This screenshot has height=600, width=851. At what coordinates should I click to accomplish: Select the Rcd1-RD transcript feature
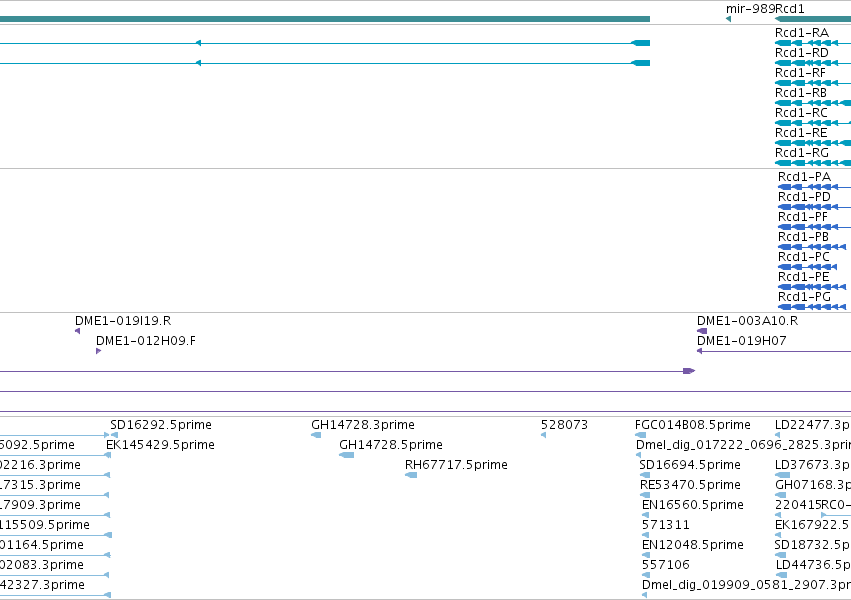tap(812, 63)
